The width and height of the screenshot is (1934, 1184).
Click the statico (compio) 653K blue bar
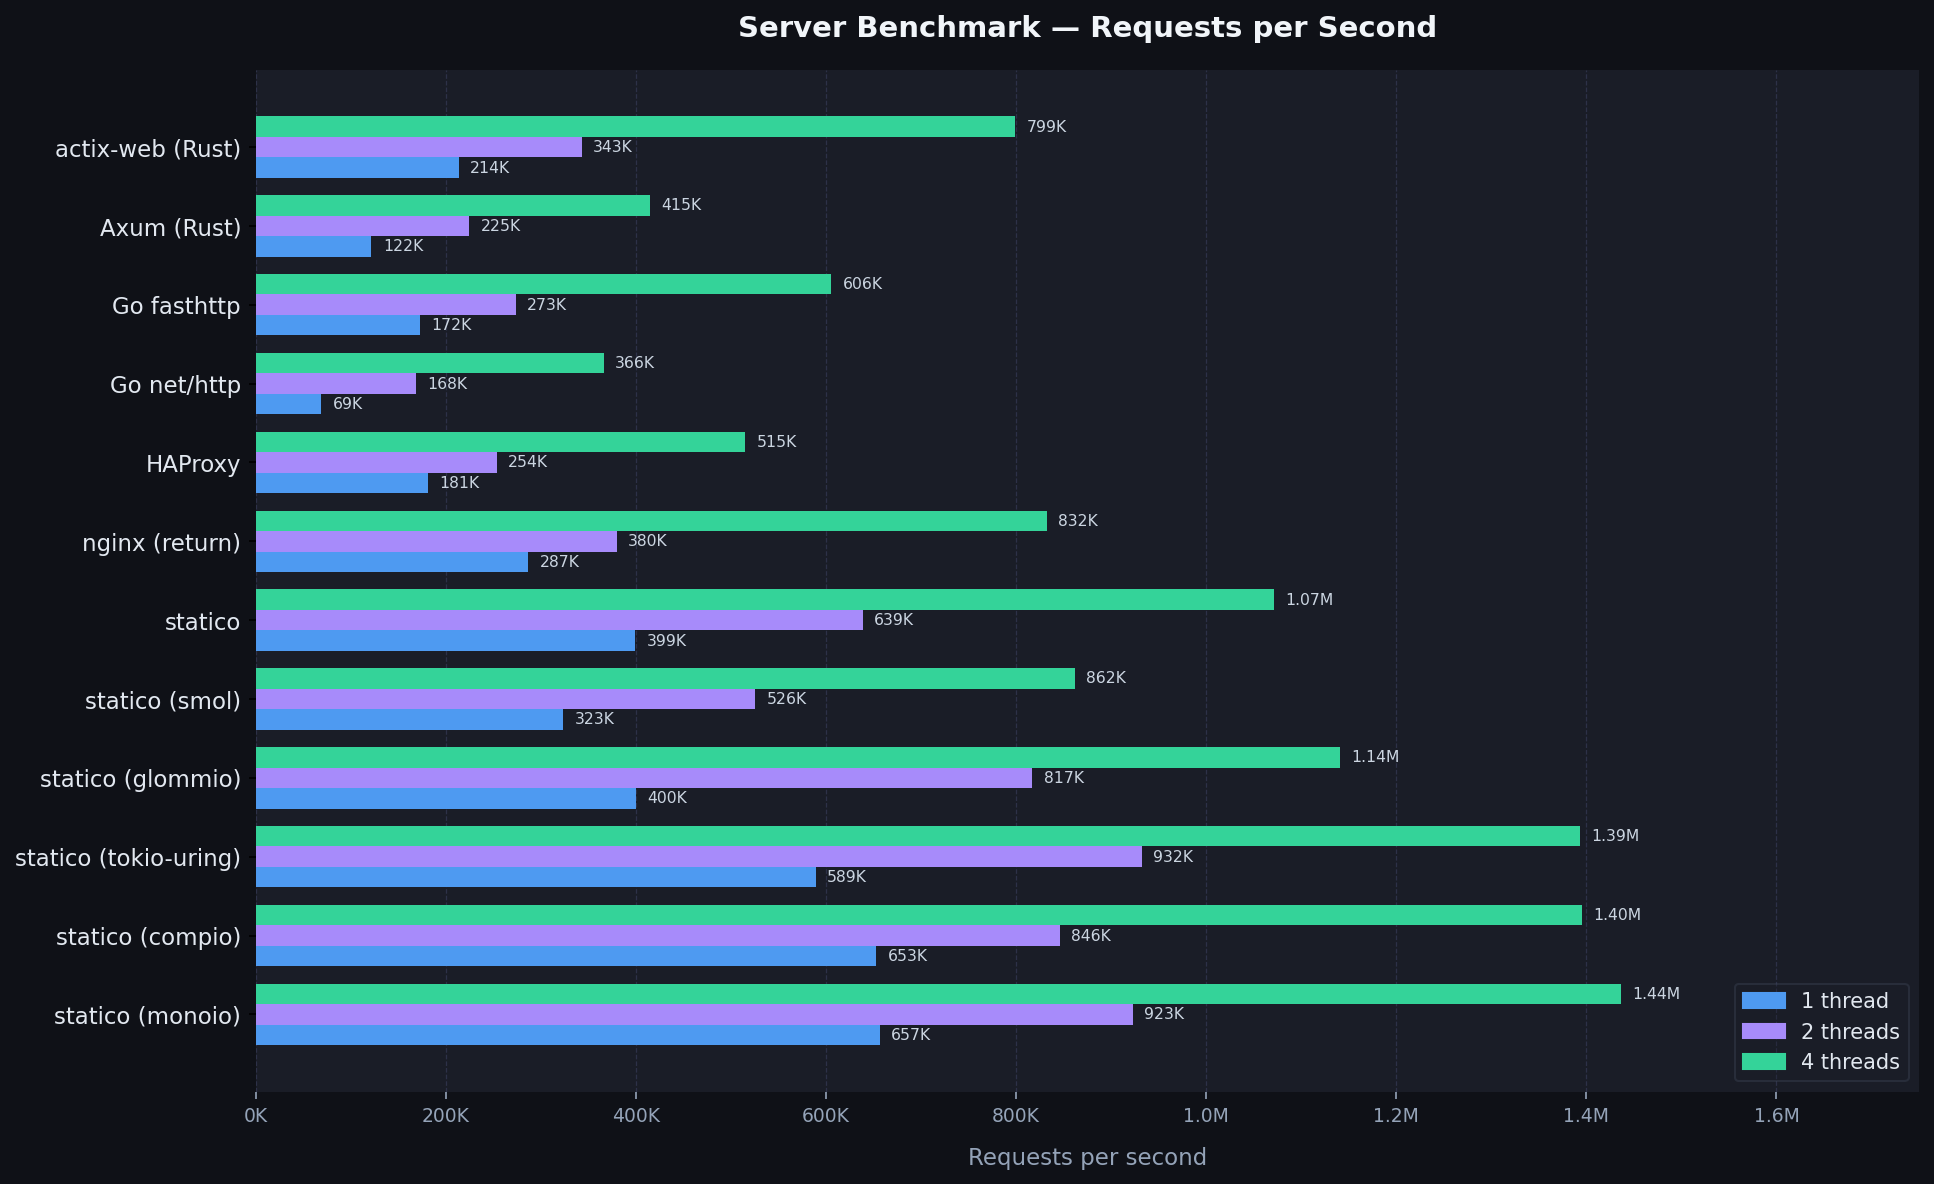[566, 956]
